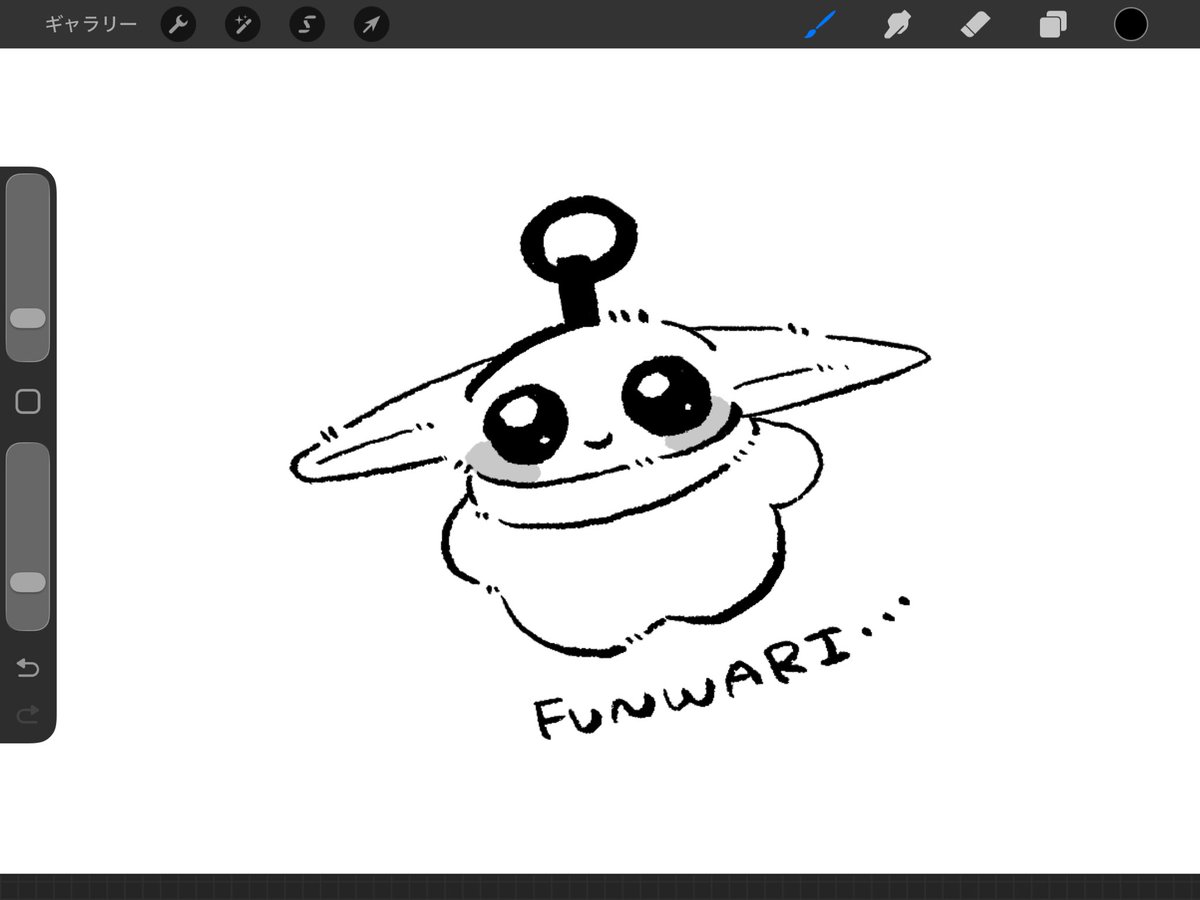
Task: Activate the Selection S-shaped tool
Action: [307, 24]
